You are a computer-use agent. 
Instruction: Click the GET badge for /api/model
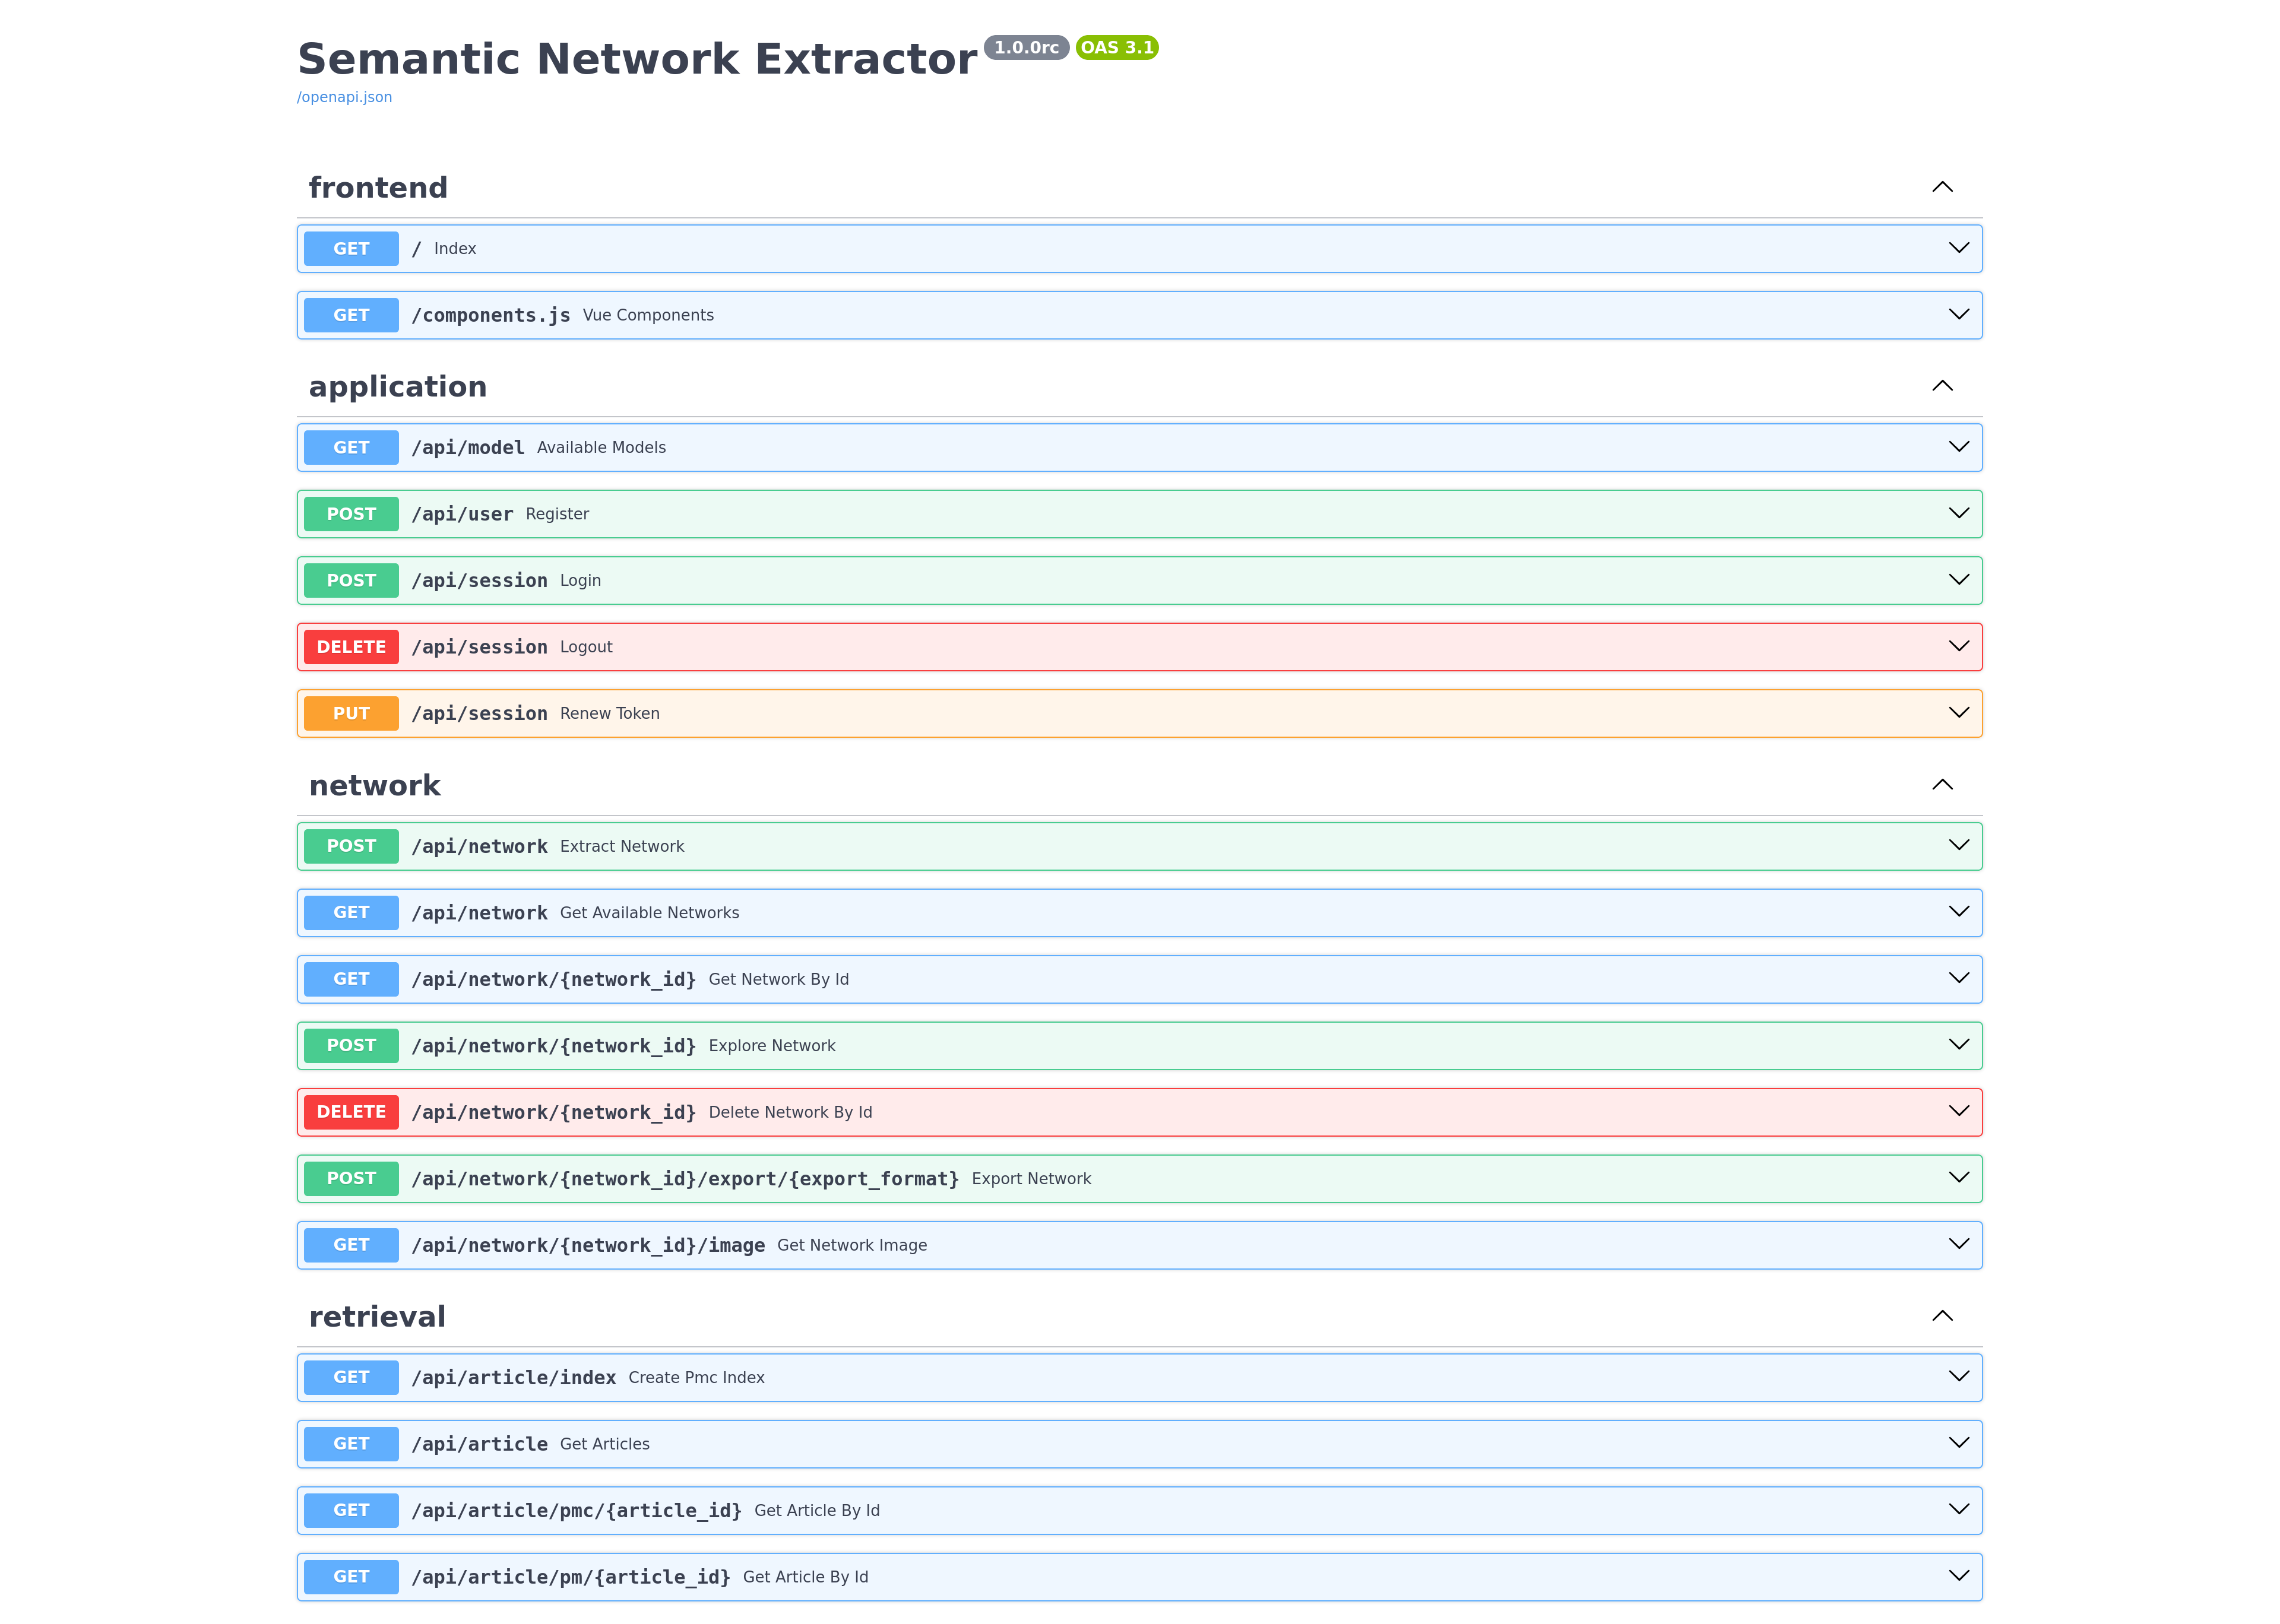pyautogui.click(x=351, y=447)
